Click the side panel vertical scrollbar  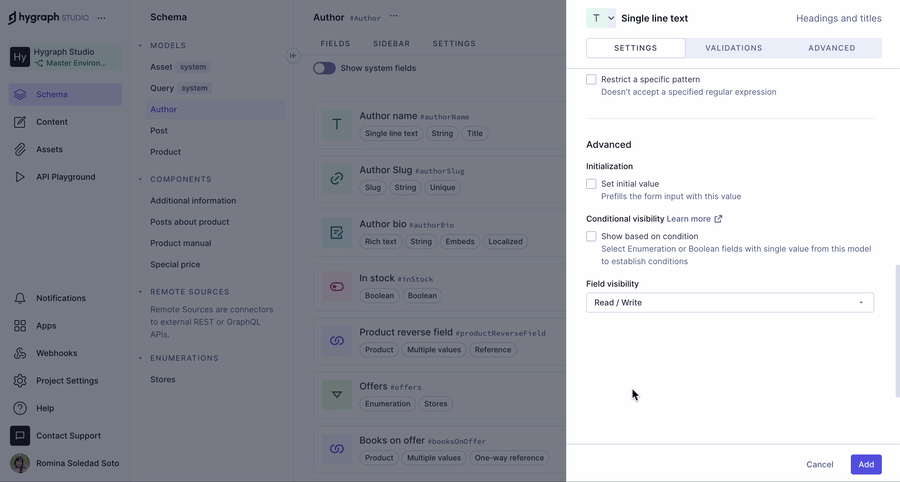click(x=896, y=330)
